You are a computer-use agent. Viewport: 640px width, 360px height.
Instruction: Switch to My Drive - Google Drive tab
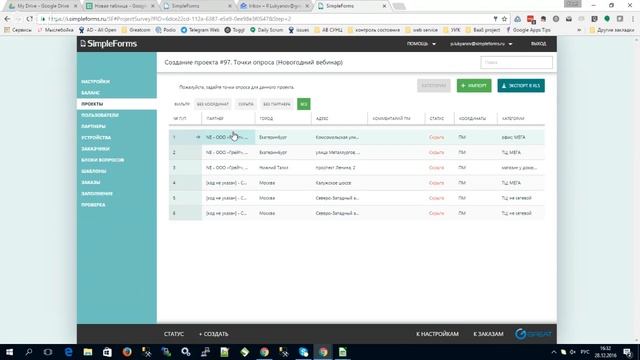click(x=42, y=6)
